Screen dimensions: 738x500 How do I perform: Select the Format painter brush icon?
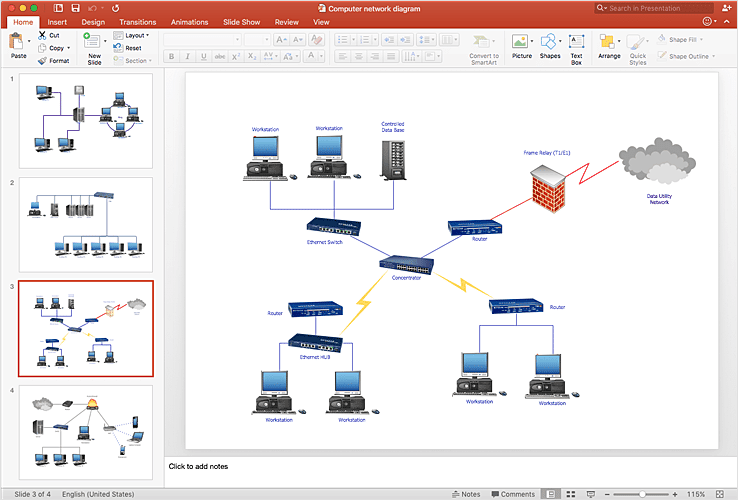pos(42,61)
